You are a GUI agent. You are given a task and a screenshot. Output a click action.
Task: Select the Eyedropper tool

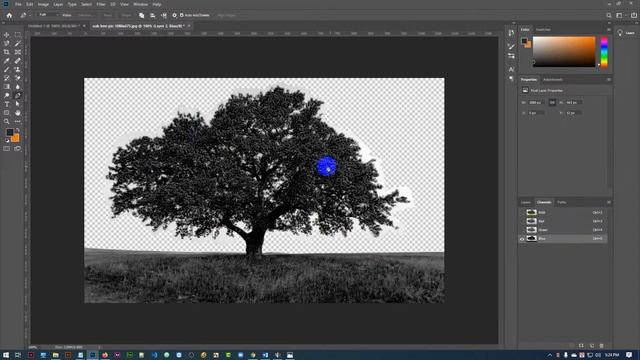(7, 61)
